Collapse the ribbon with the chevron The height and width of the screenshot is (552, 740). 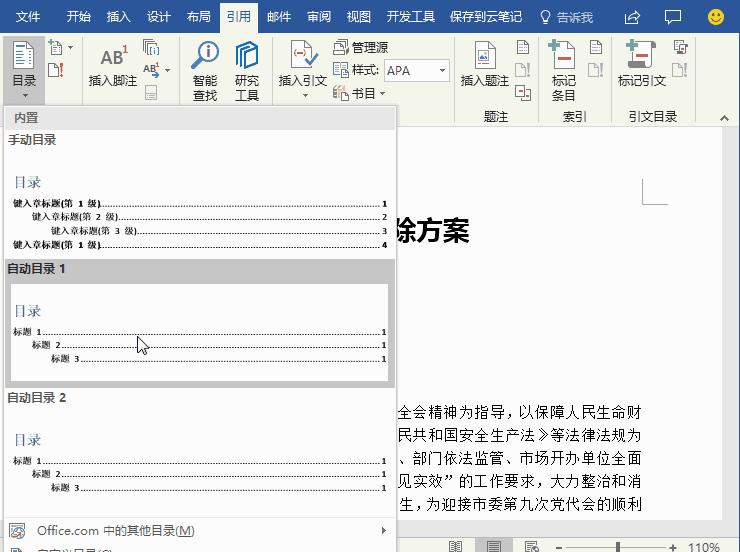pos(724,117)
